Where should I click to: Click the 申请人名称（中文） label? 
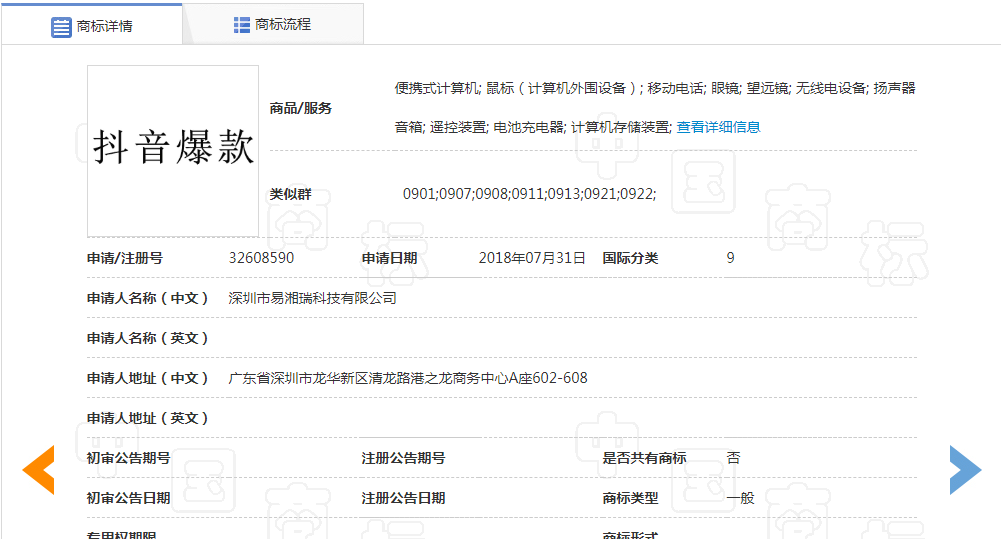pos(148,298)
